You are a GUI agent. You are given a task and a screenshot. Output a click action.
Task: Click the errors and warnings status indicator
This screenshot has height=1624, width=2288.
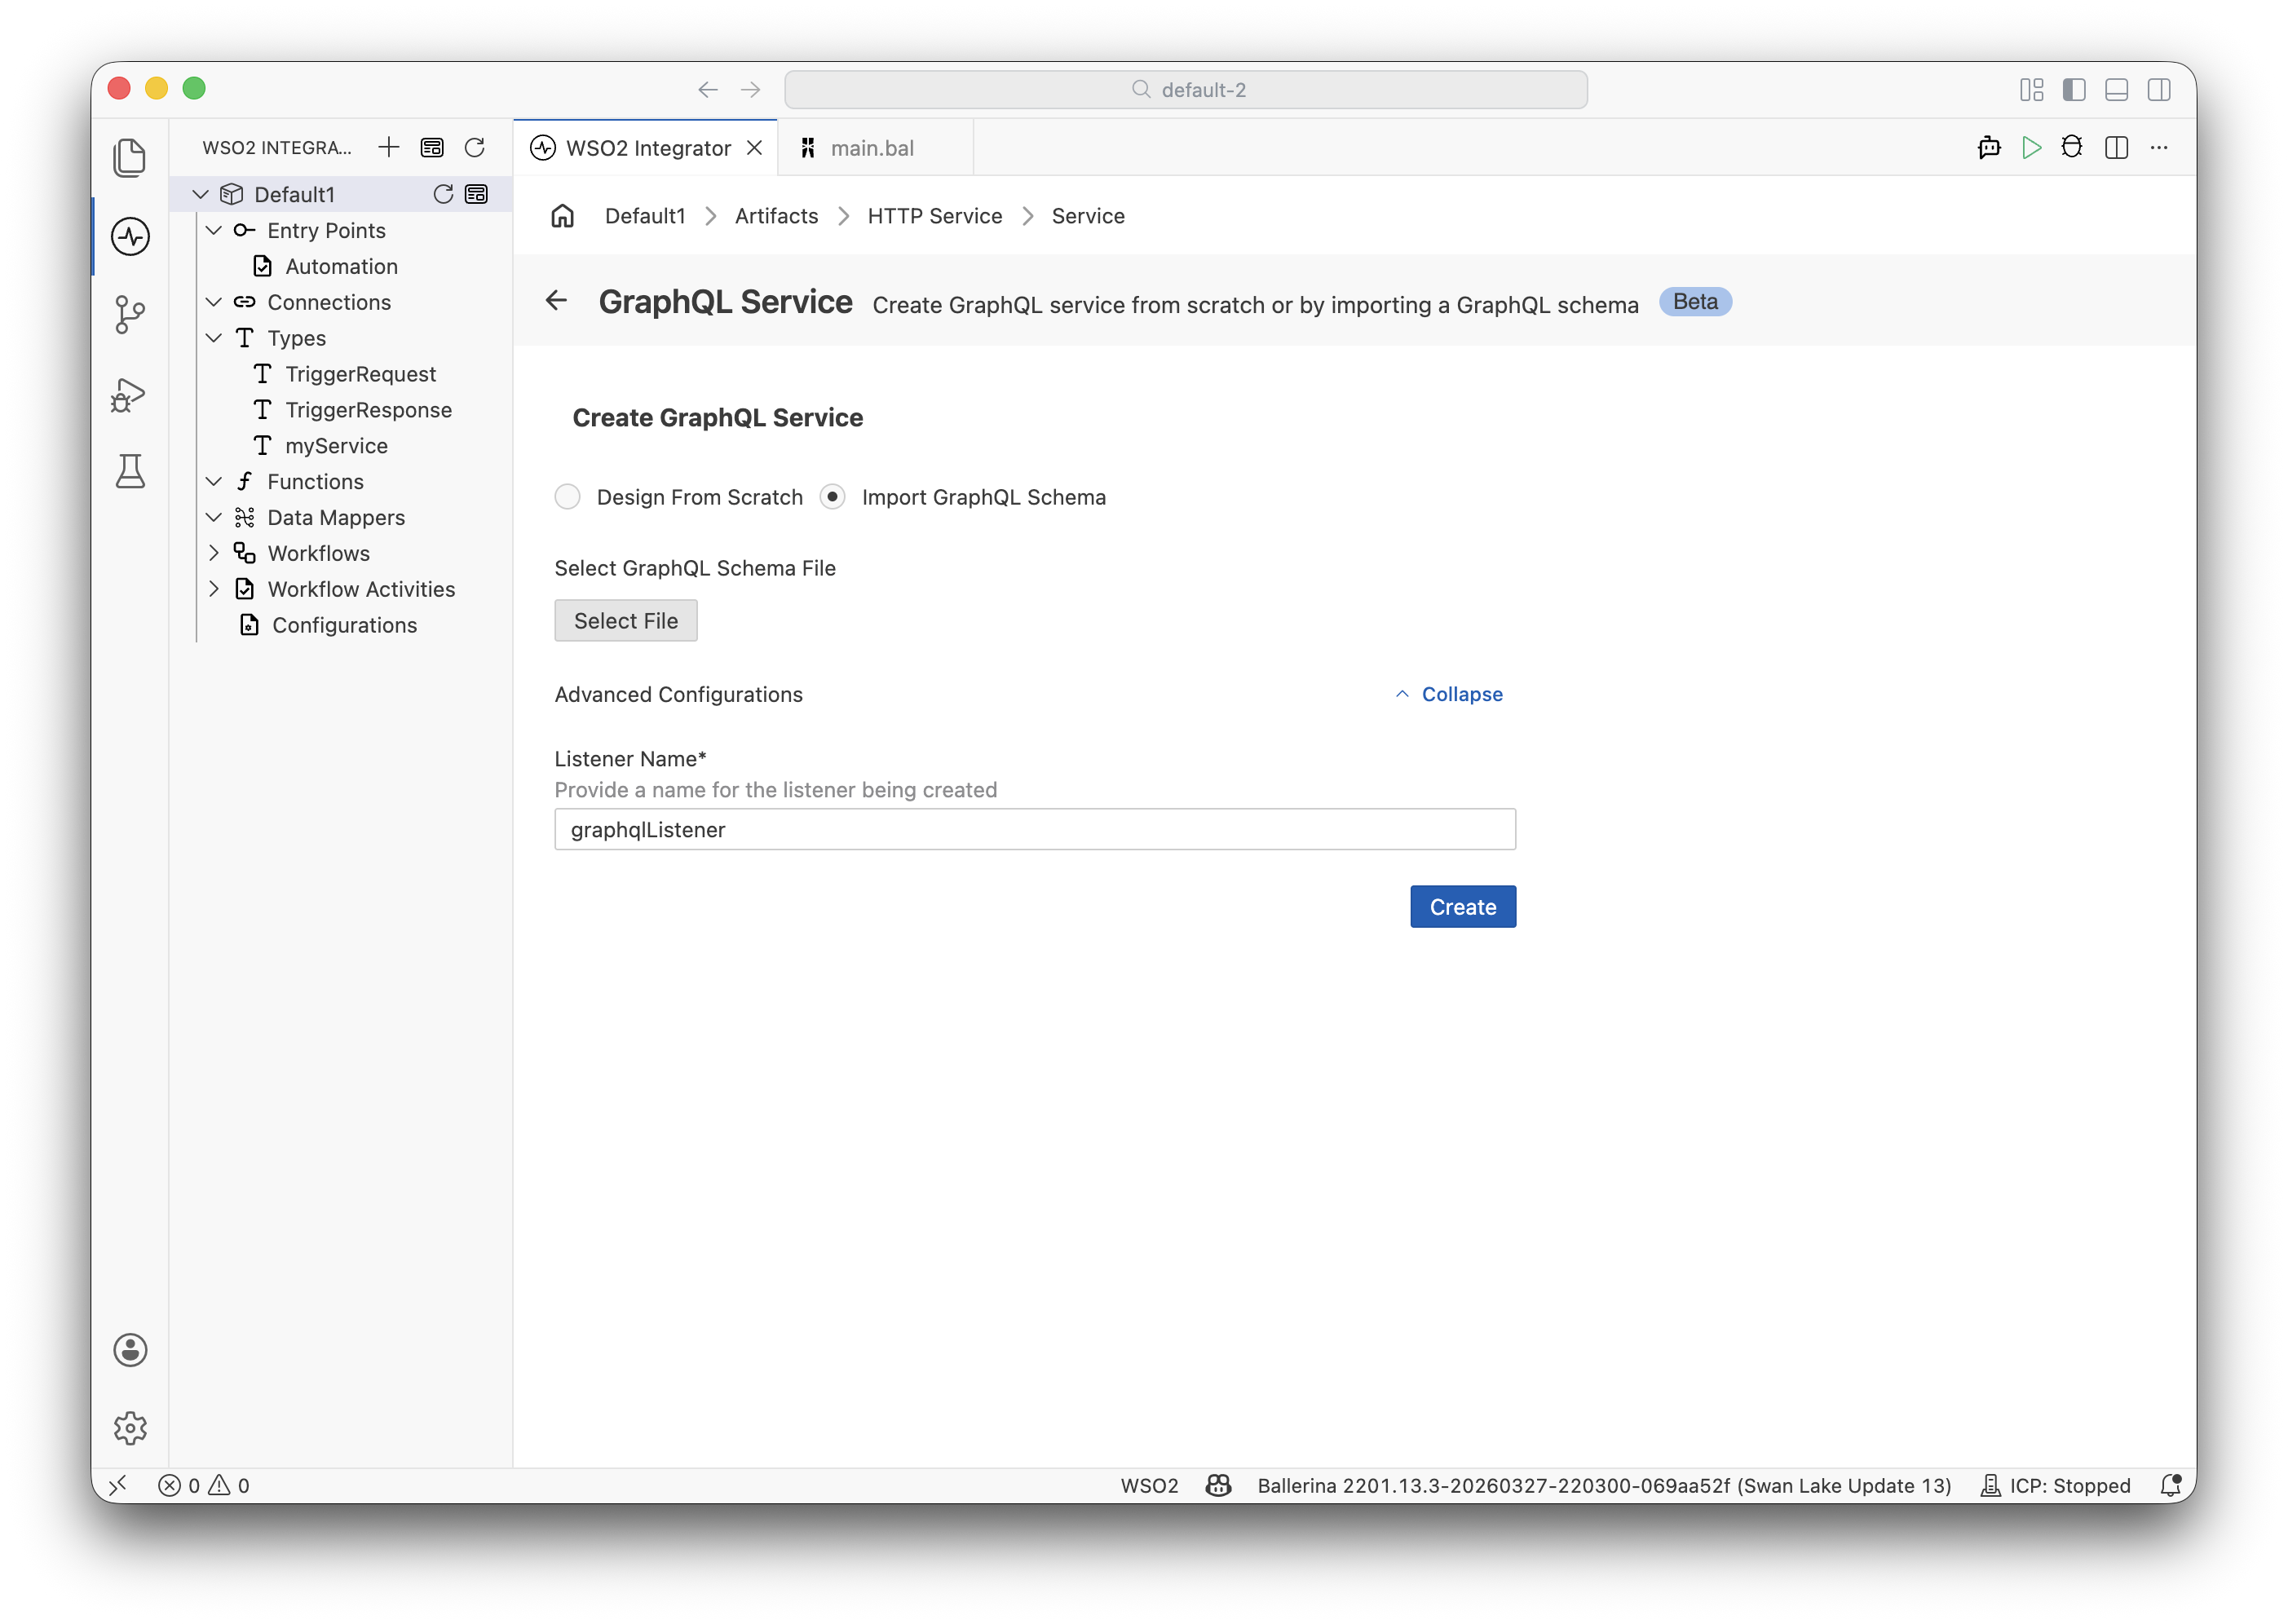[x=204, y=1485]
